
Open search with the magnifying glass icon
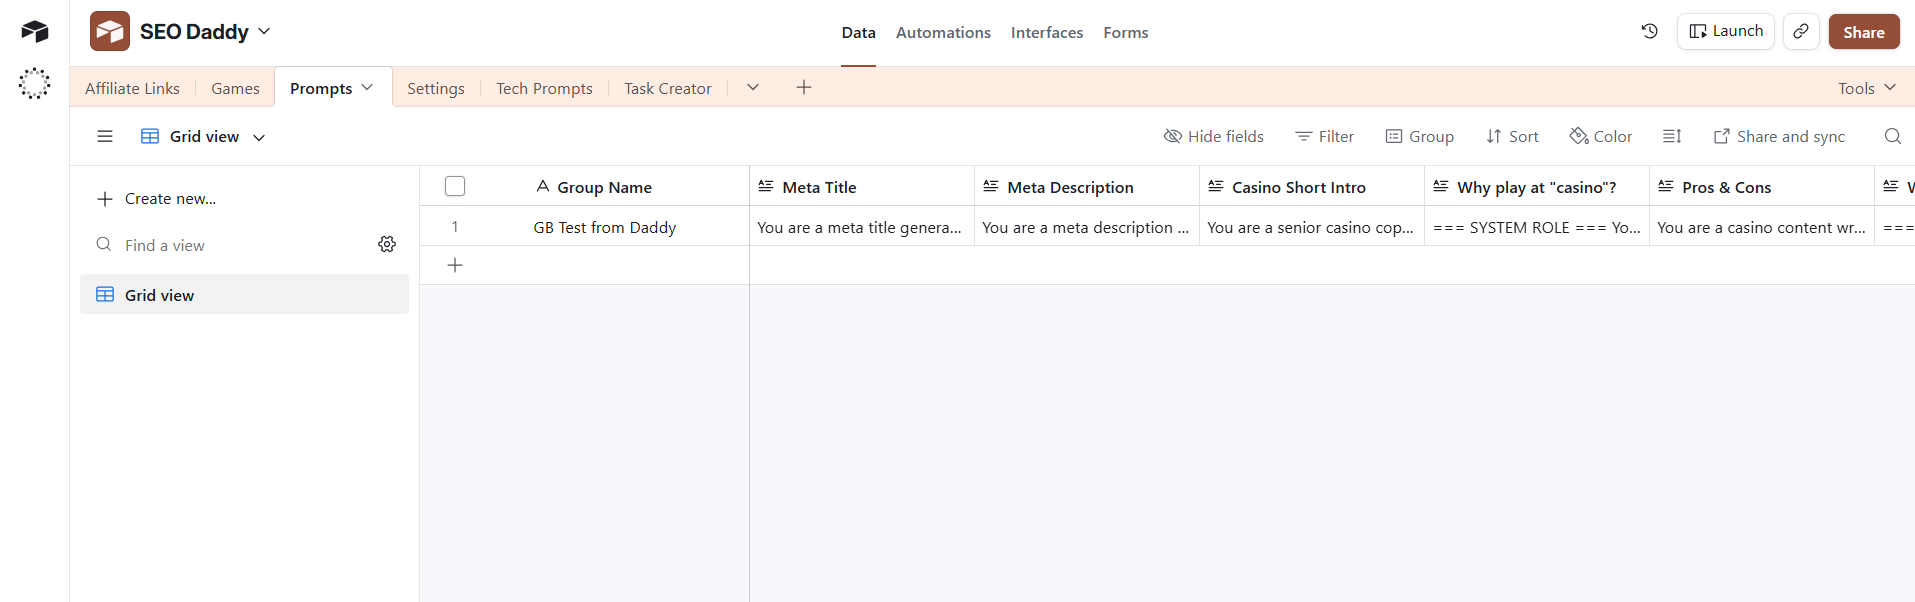[x=1892, y=137]
